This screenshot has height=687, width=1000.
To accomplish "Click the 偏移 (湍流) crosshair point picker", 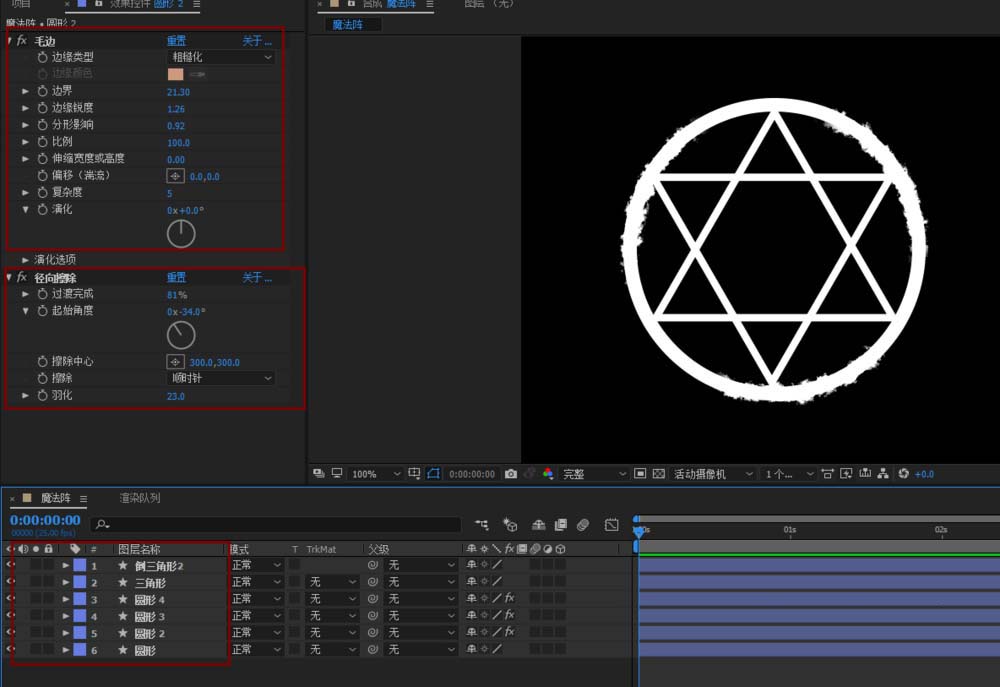I will 175,176.
